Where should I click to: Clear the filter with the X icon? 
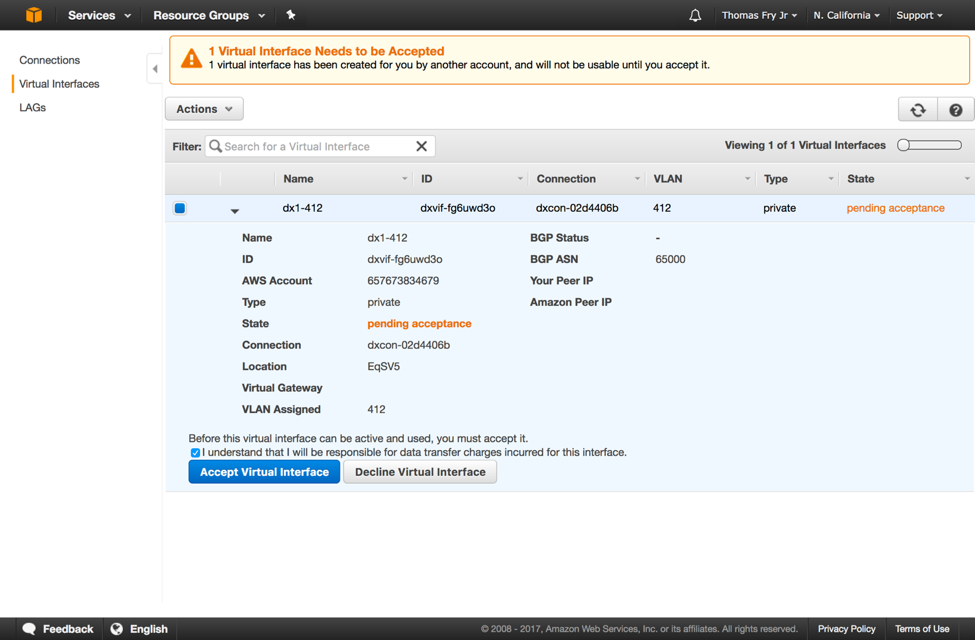pos(421,146)
